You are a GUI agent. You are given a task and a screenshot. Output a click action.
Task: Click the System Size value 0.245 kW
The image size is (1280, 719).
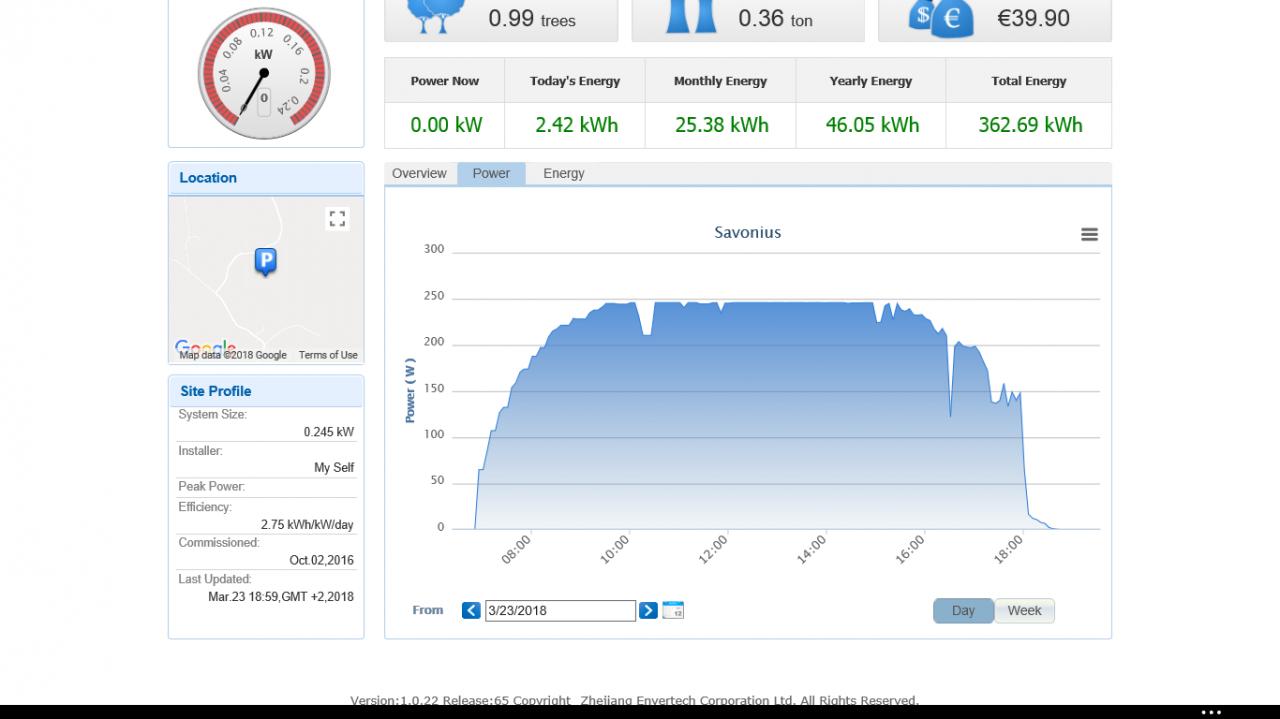point(329,432)
